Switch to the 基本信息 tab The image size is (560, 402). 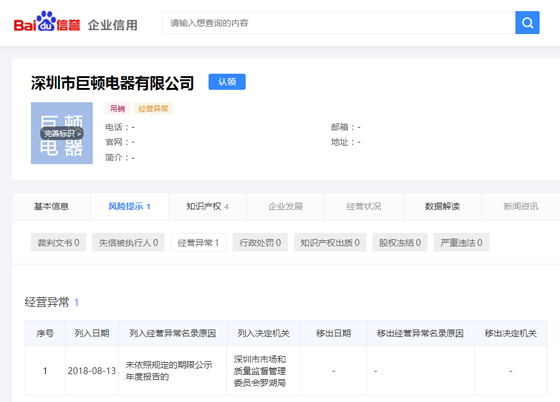[51, 206]
